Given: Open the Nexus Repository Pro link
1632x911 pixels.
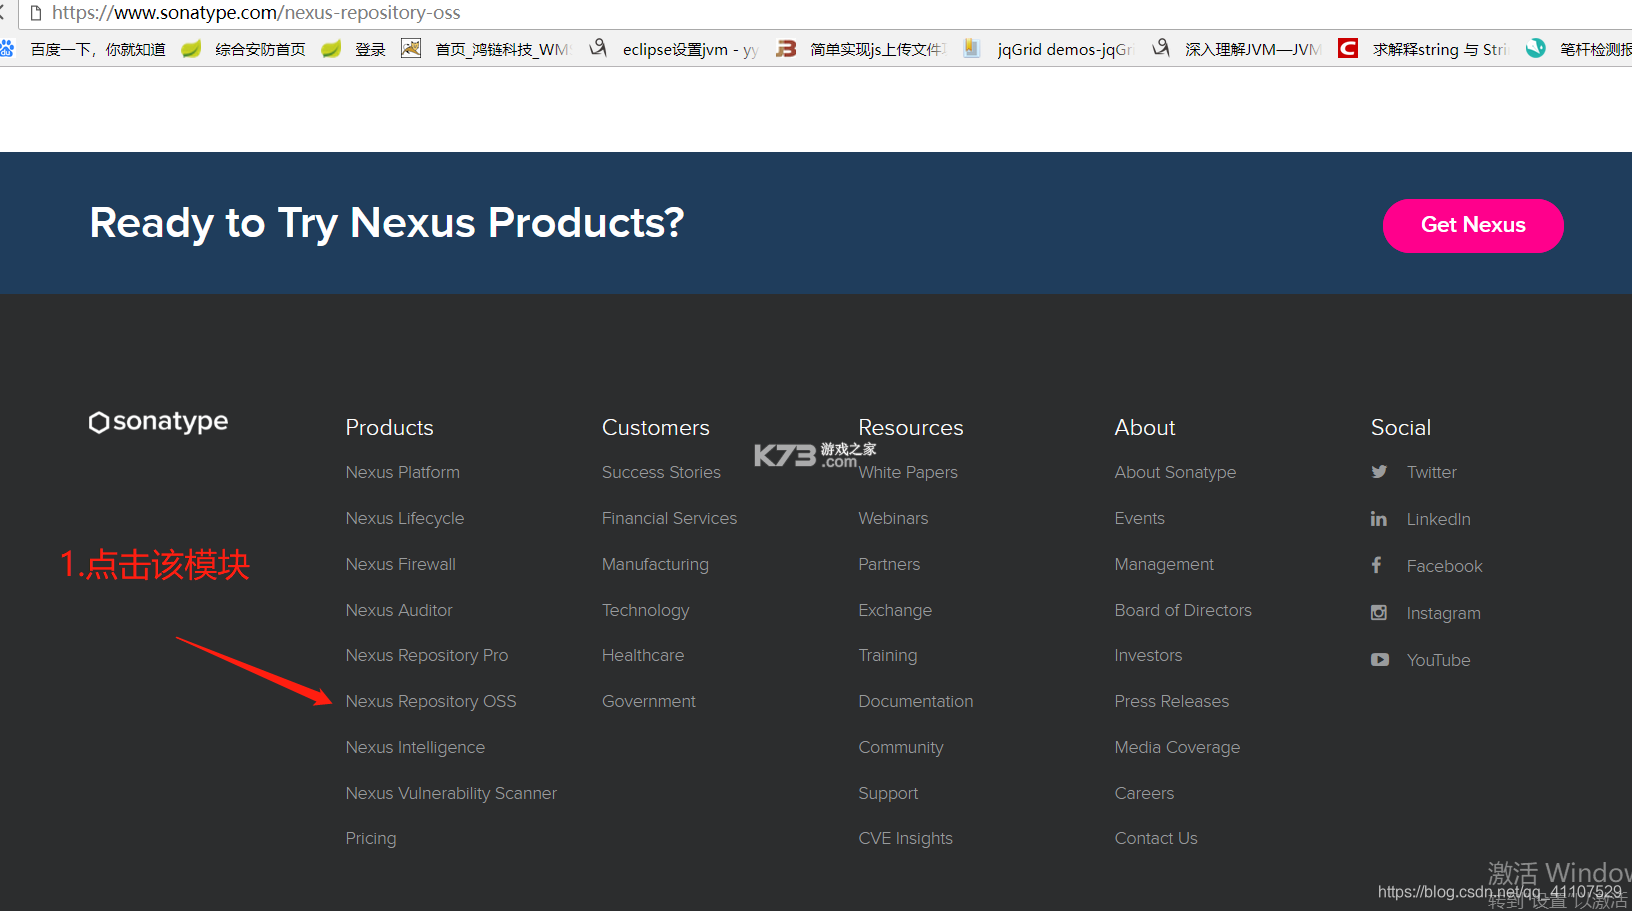Looking at the screenshot, I should tap(427, 655).
